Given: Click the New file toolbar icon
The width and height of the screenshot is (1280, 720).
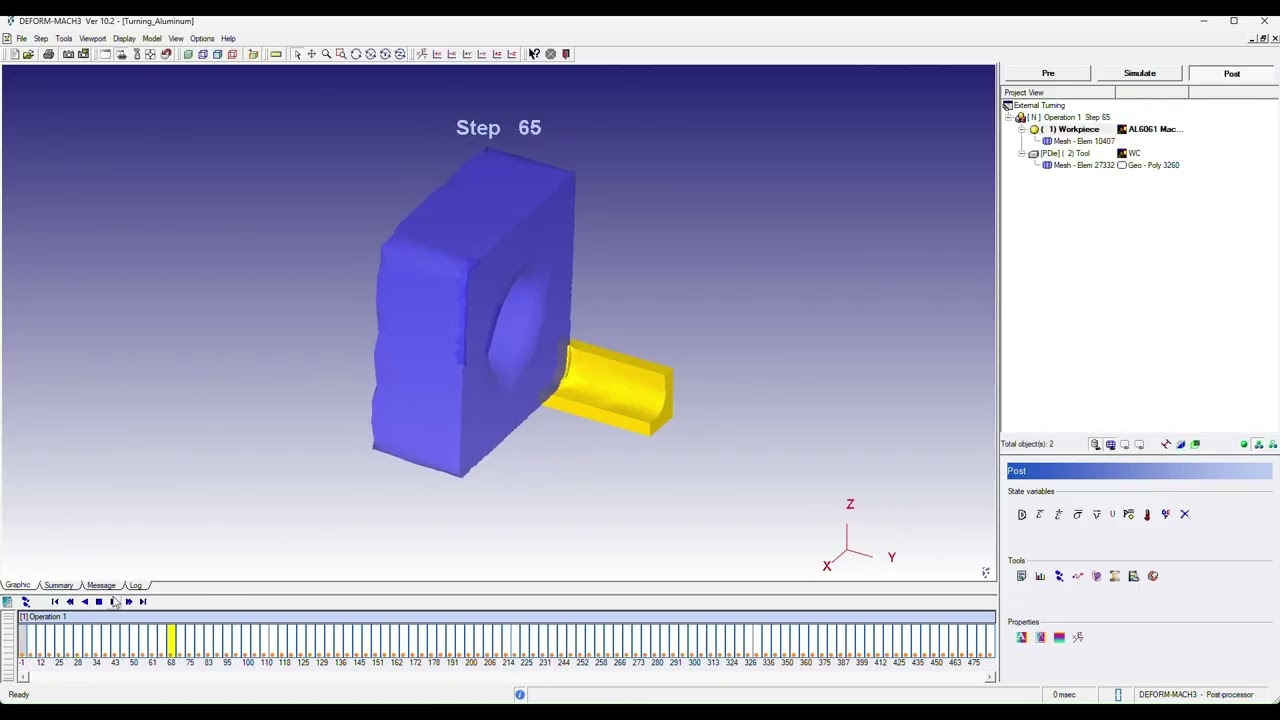Looking at the screenshot, I should click(14, 54).
